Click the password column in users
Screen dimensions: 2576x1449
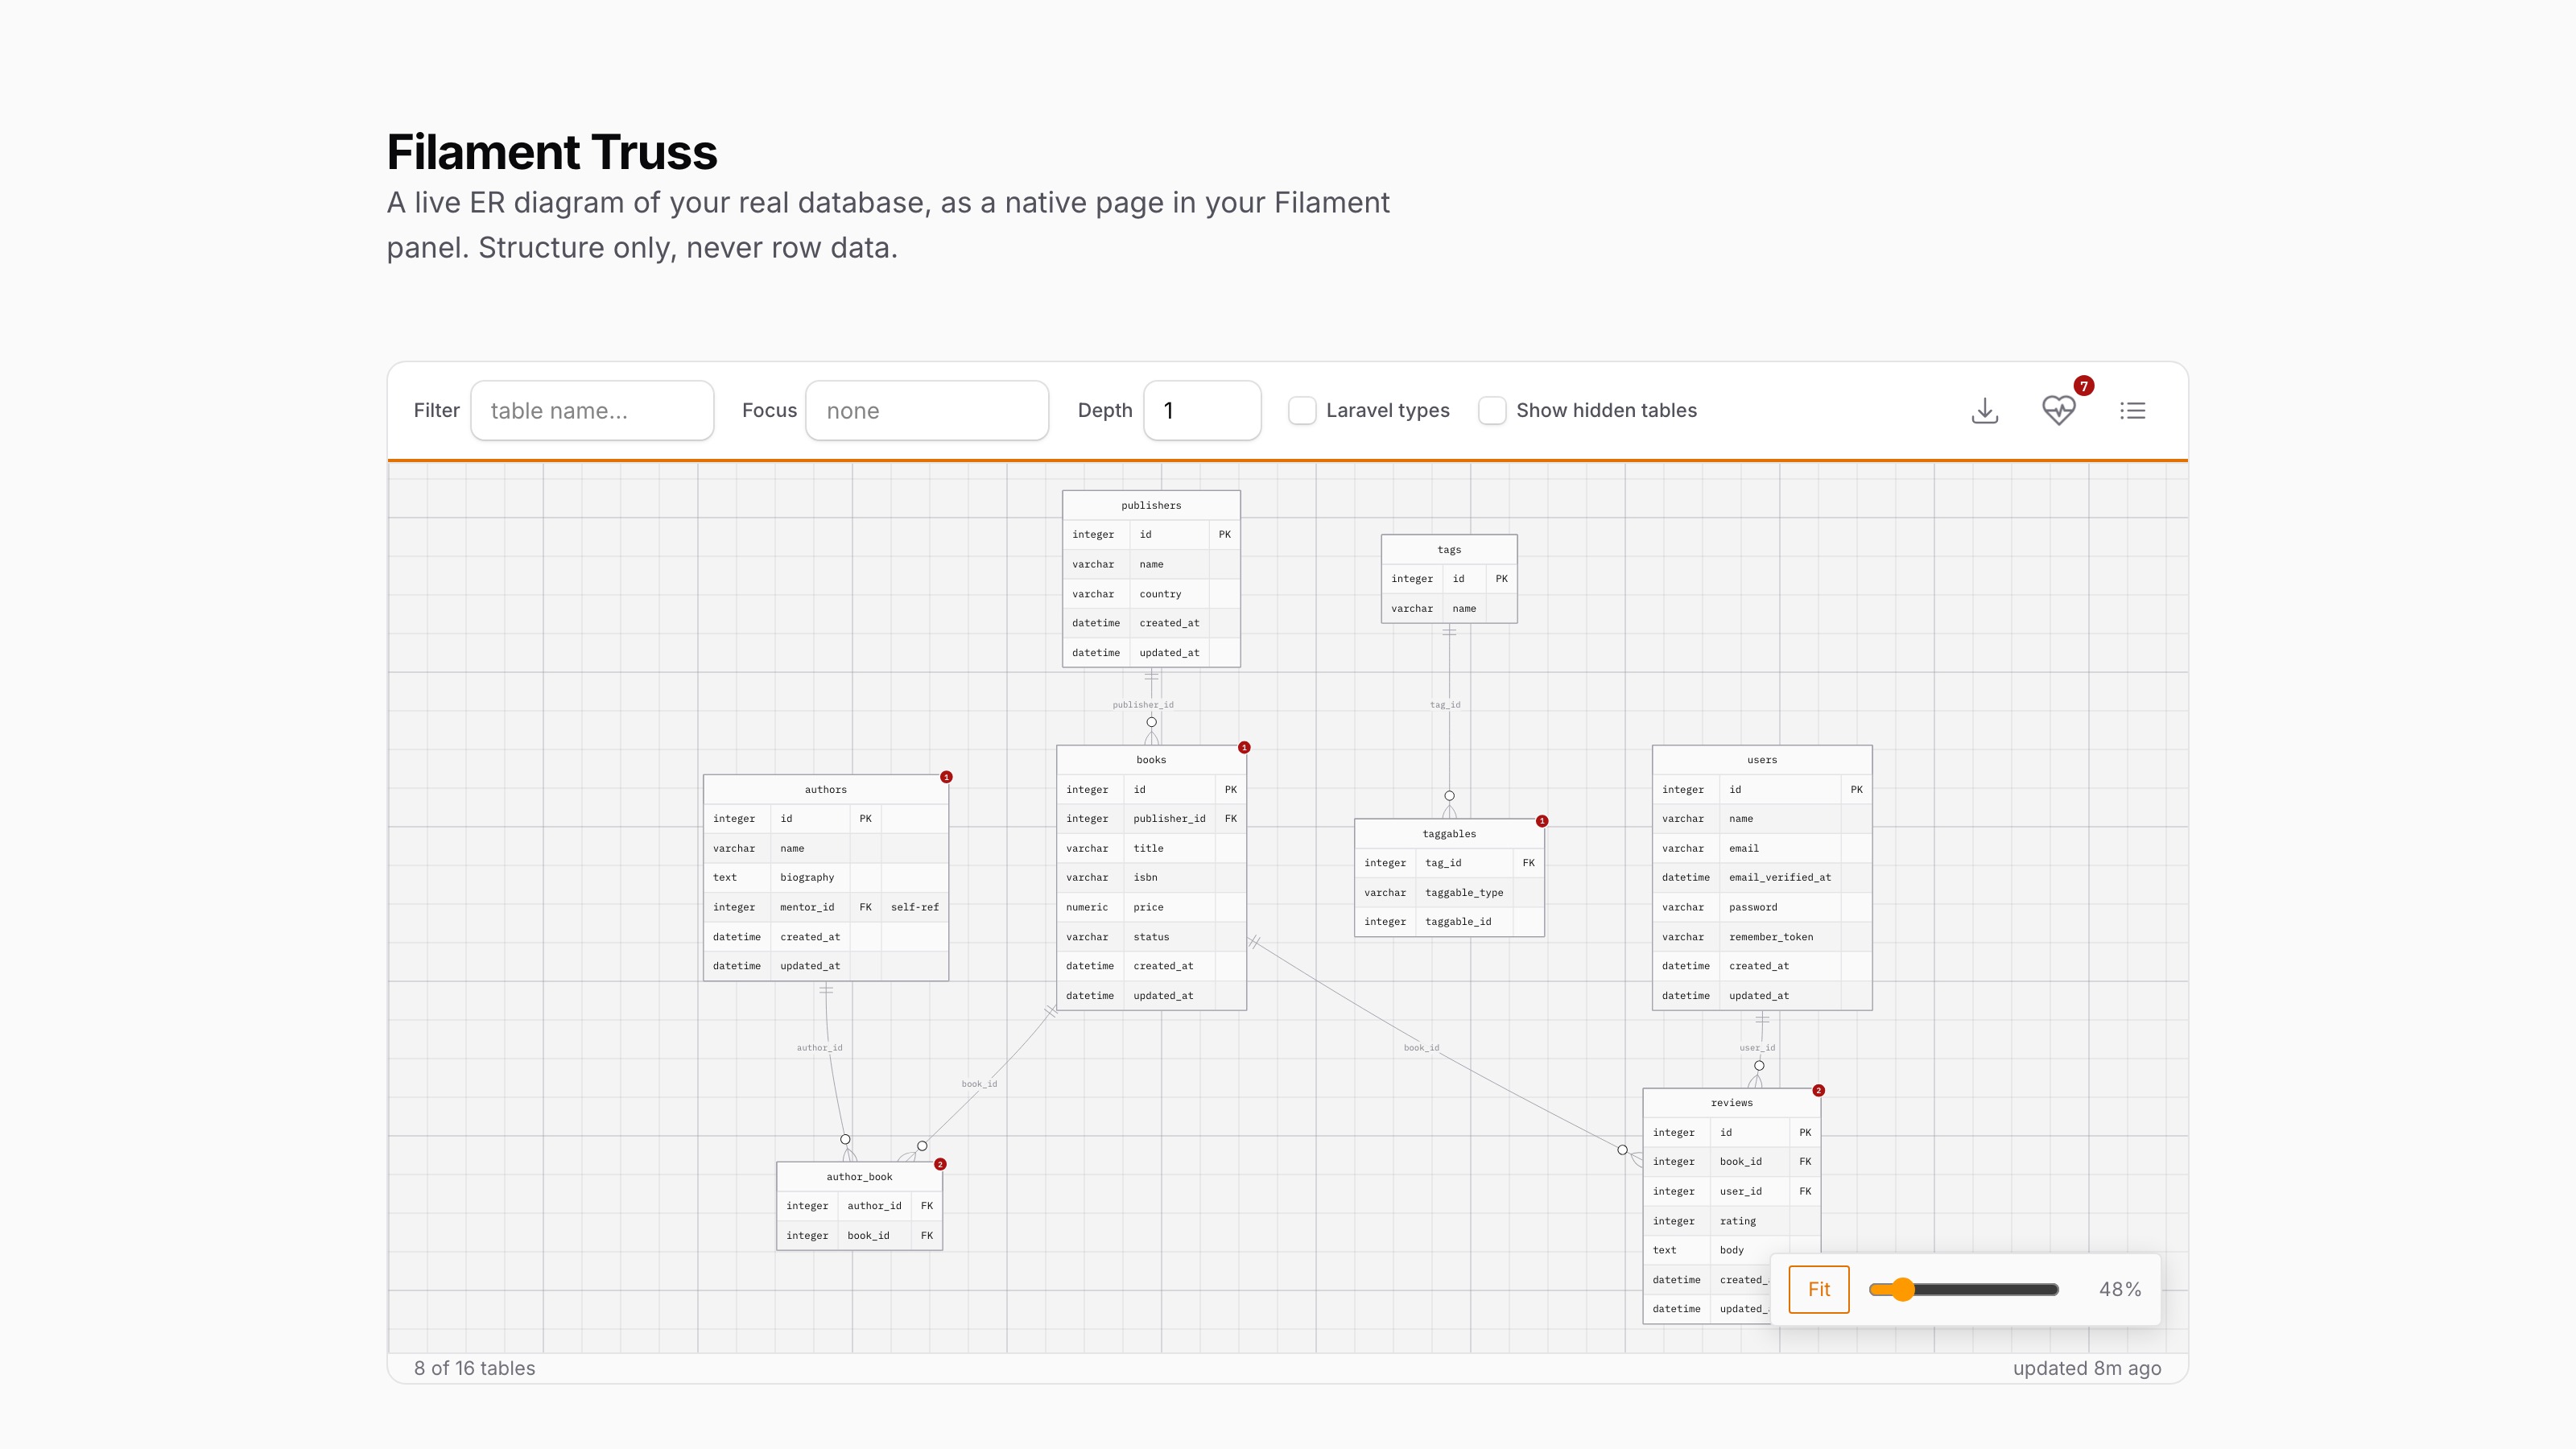1762,907
